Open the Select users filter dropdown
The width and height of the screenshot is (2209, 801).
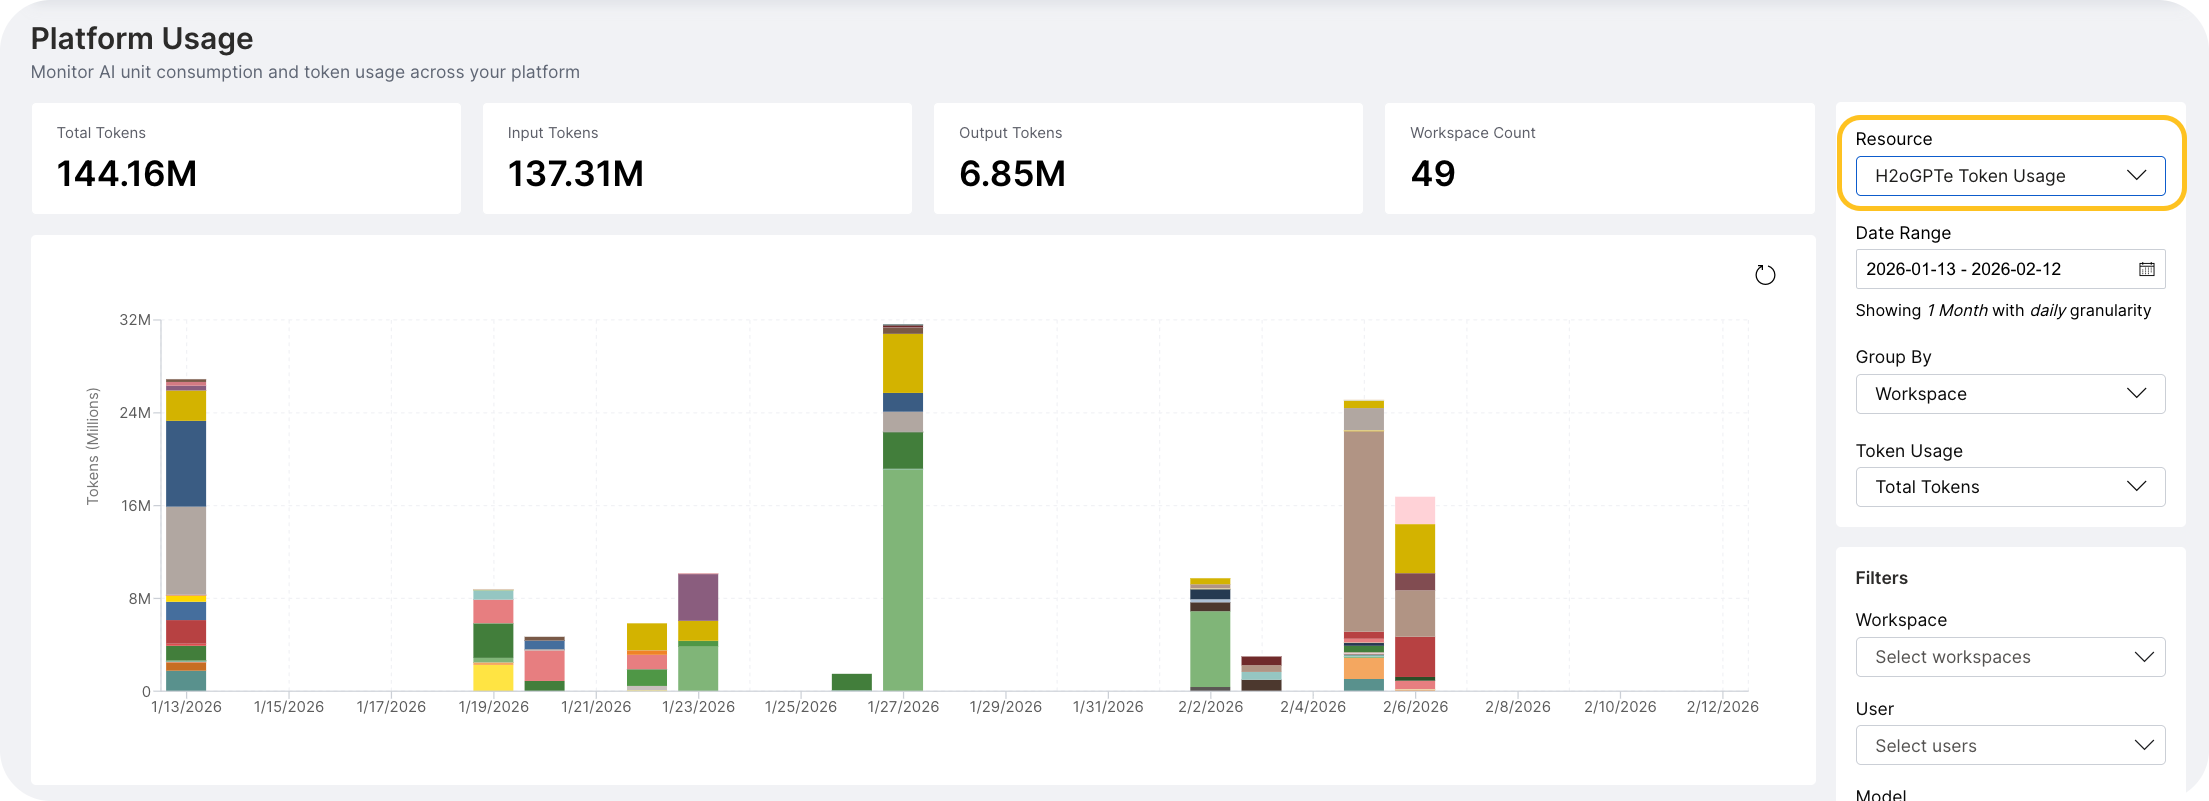tap(2010, 746)
